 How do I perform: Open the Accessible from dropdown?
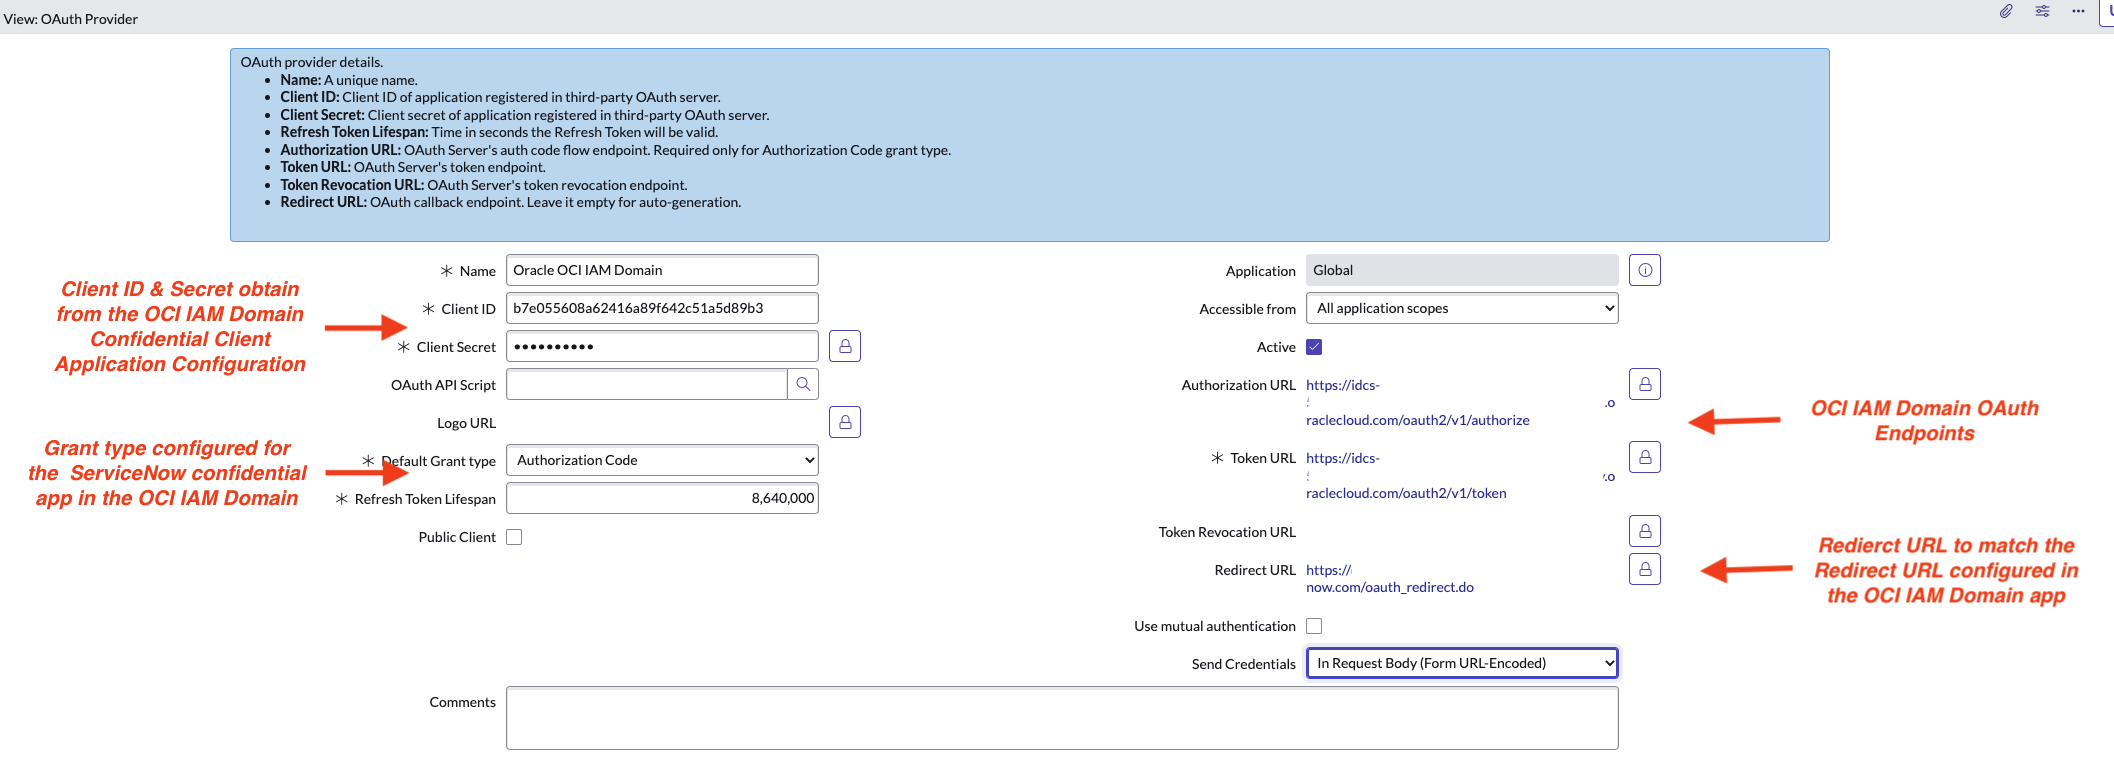(x=1462, y=308)
